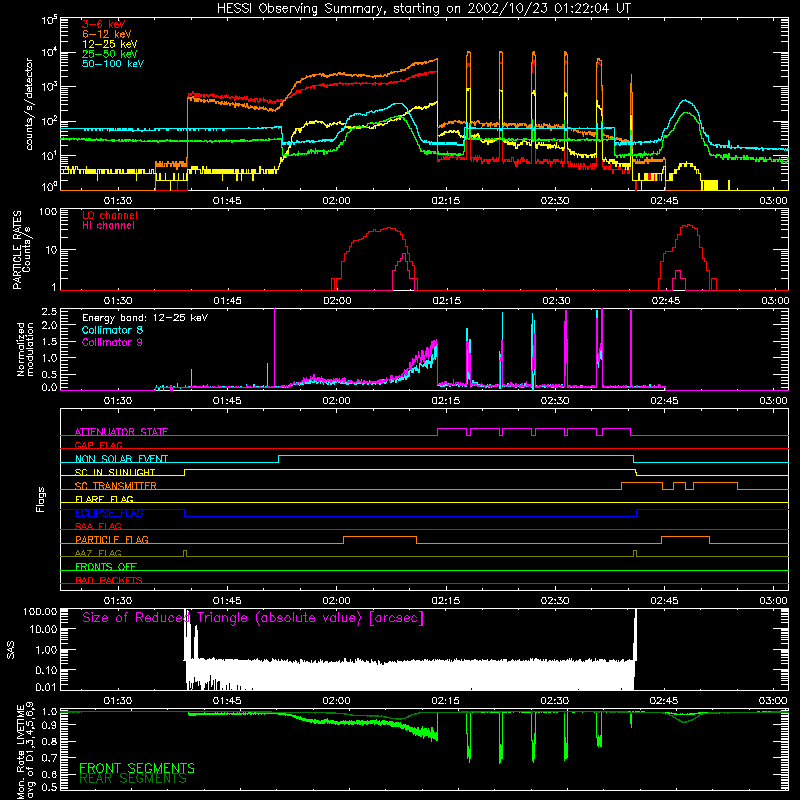The height and width of the screenshot is (800, 800).
Task: Click the 02:15 tick under the particle rates panel
Action: 446,301
